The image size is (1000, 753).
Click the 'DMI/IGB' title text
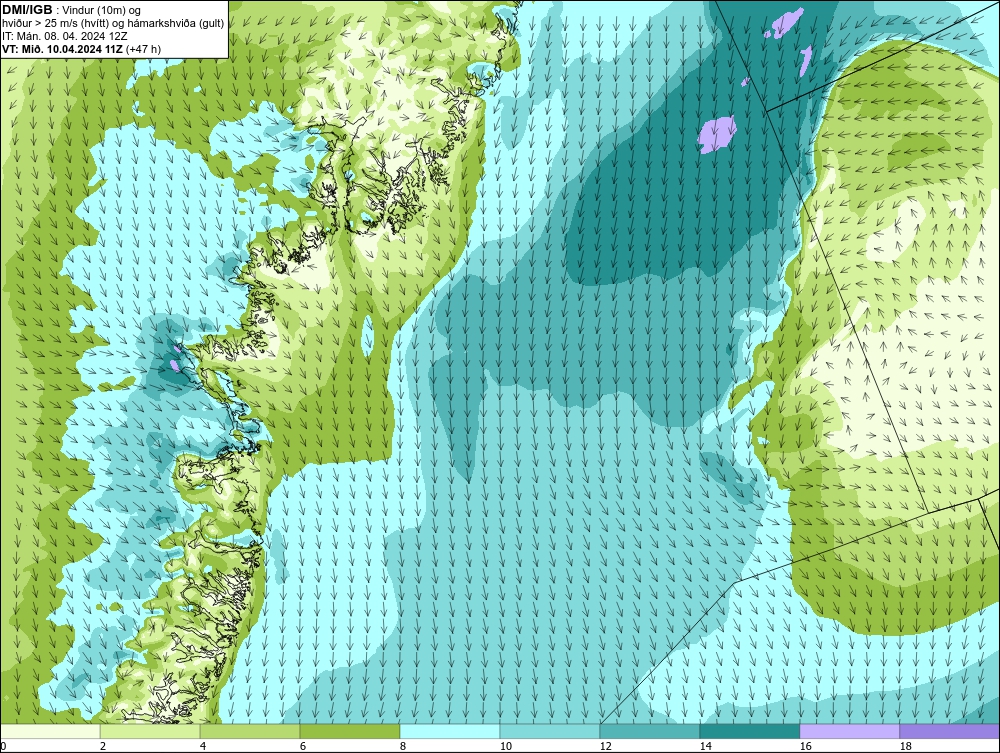coord(27,10)
